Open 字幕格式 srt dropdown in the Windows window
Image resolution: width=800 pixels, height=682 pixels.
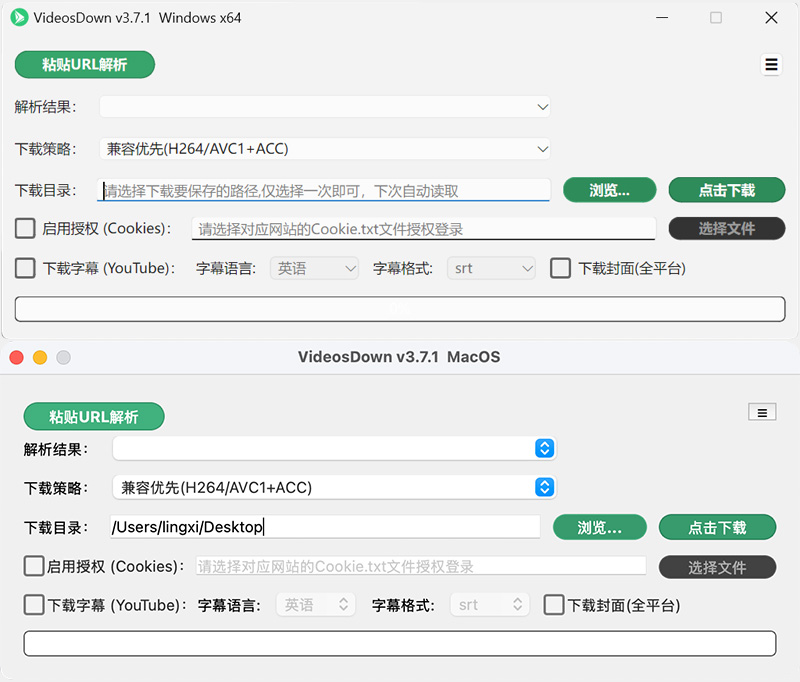tap(491, 268)
